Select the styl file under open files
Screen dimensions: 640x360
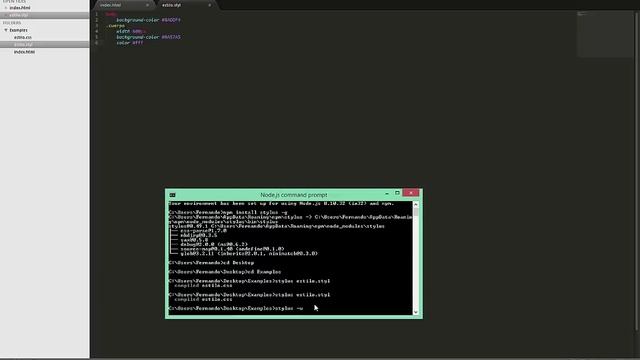click(x=19, y=15)
